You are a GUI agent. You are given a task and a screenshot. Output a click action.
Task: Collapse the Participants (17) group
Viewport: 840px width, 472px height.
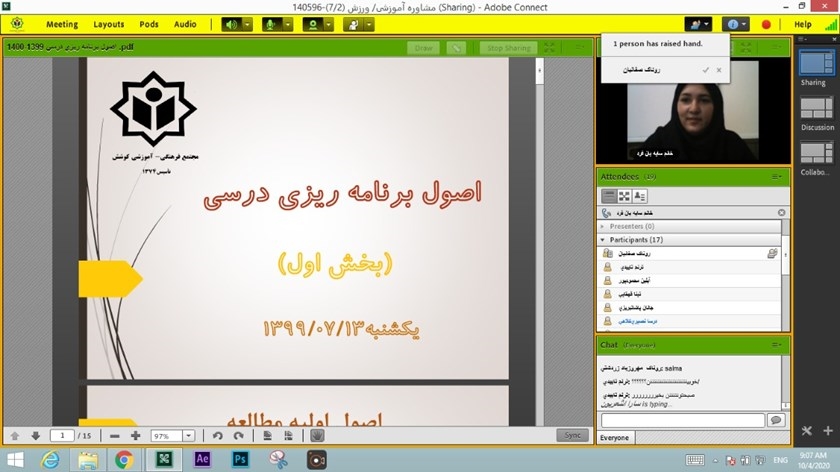602,240
